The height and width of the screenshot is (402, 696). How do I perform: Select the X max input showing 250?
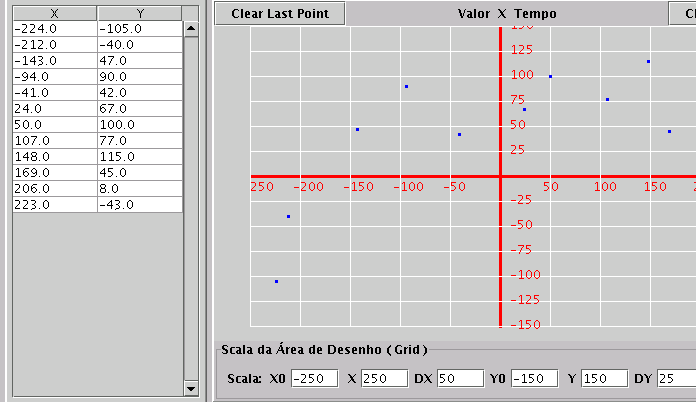(x=384, y=379)
